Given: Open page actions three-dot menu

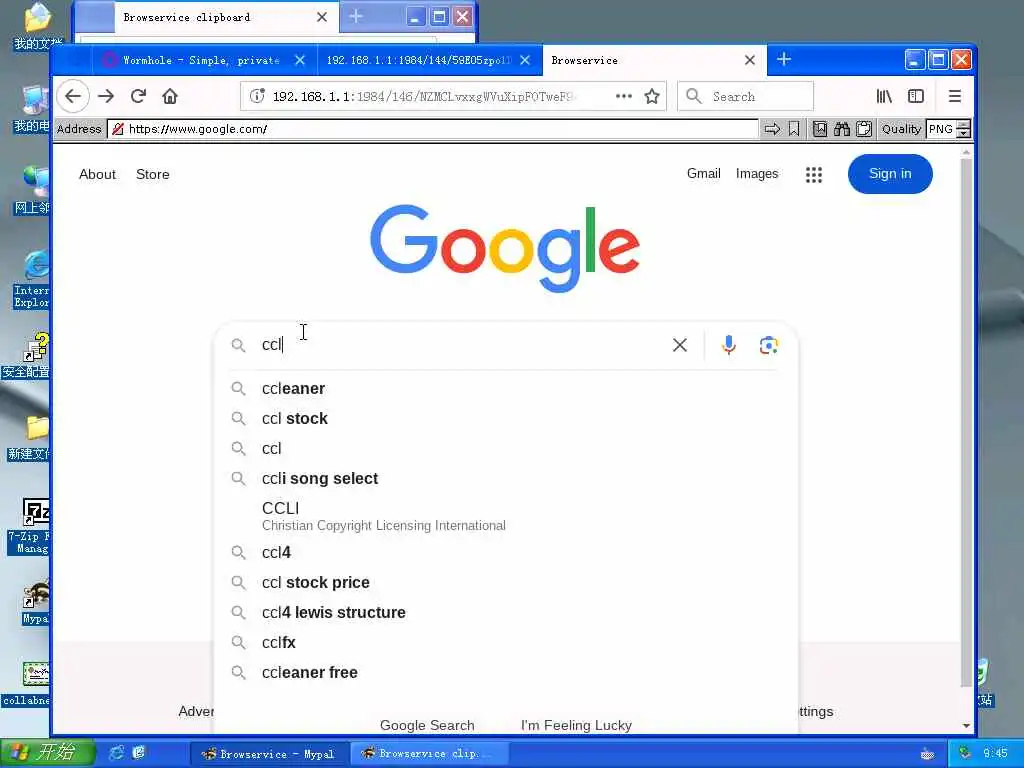Looking at the screenshot, I should click(624, 97).
